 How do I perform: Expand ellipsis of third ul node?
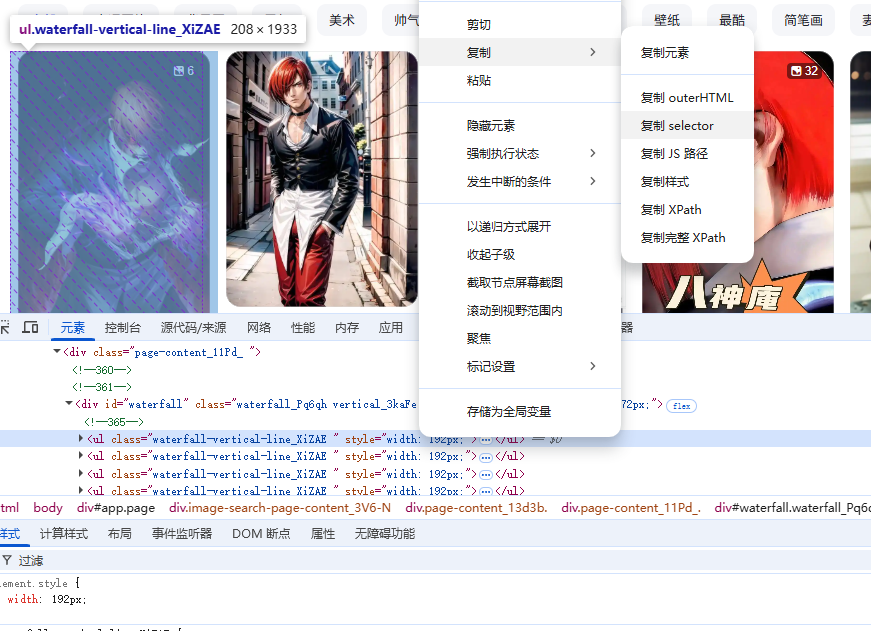[486, 475]
